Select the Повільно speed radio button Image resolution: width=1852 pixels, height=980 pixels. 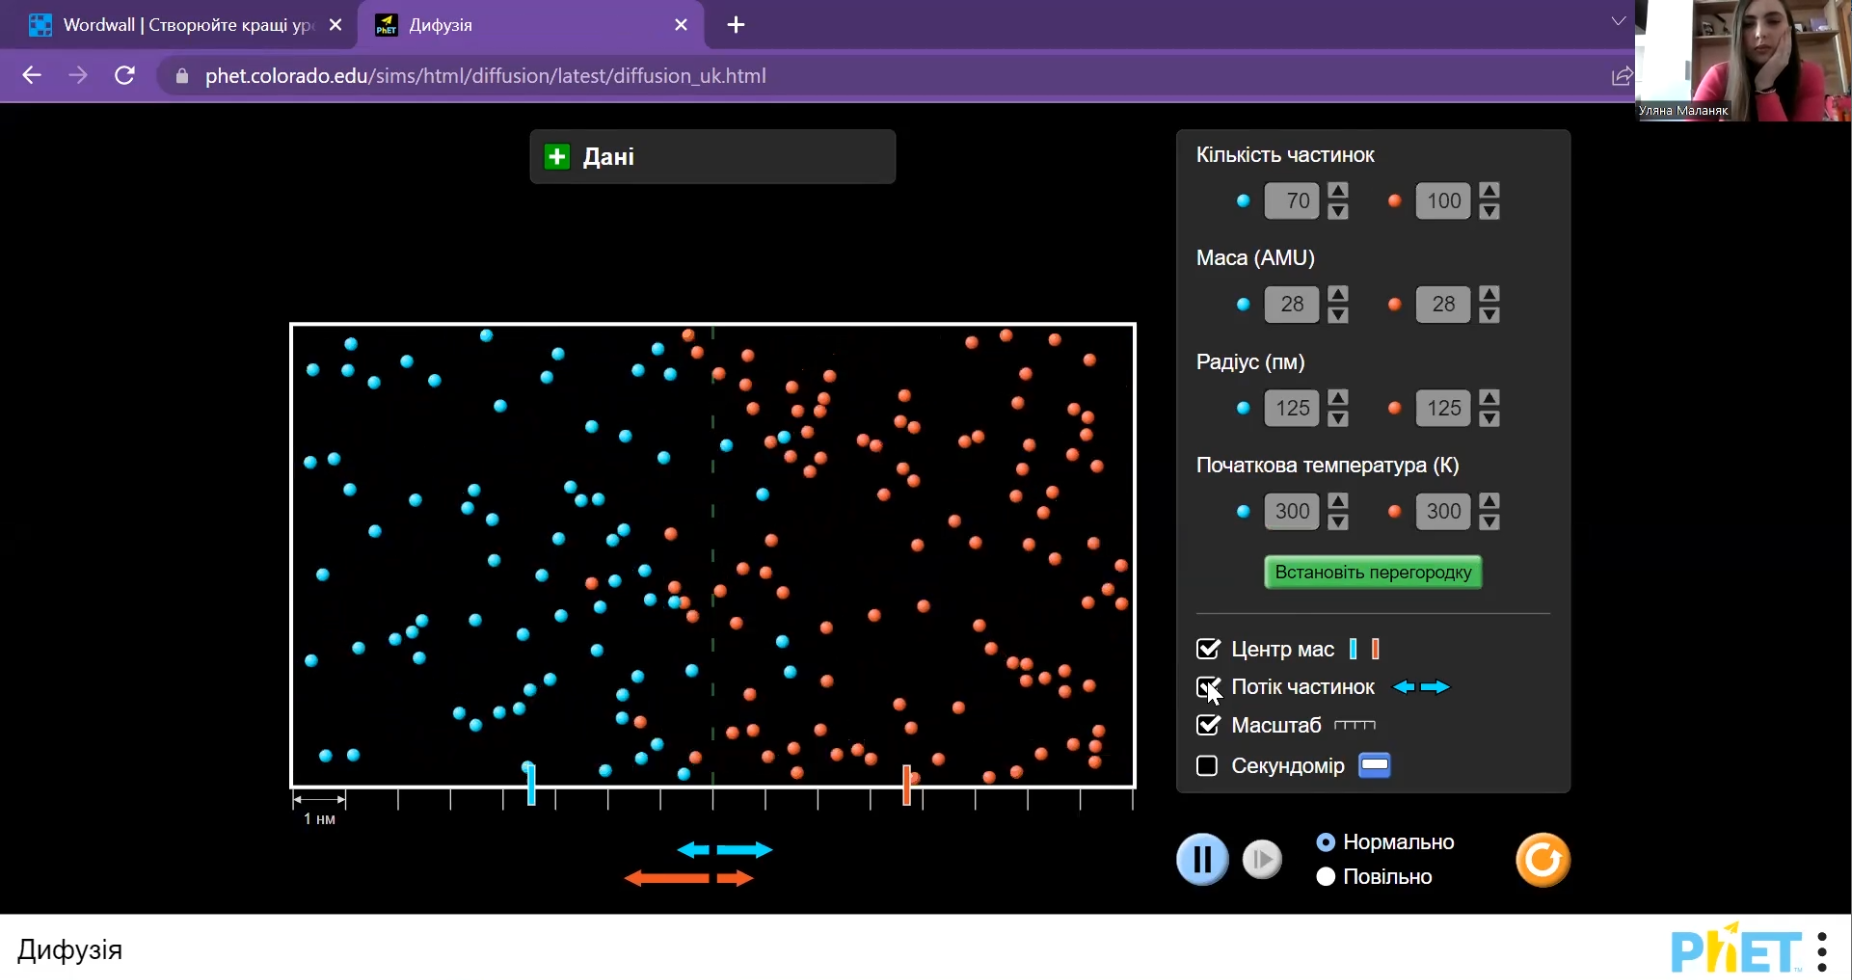(x=1326, y=876)
